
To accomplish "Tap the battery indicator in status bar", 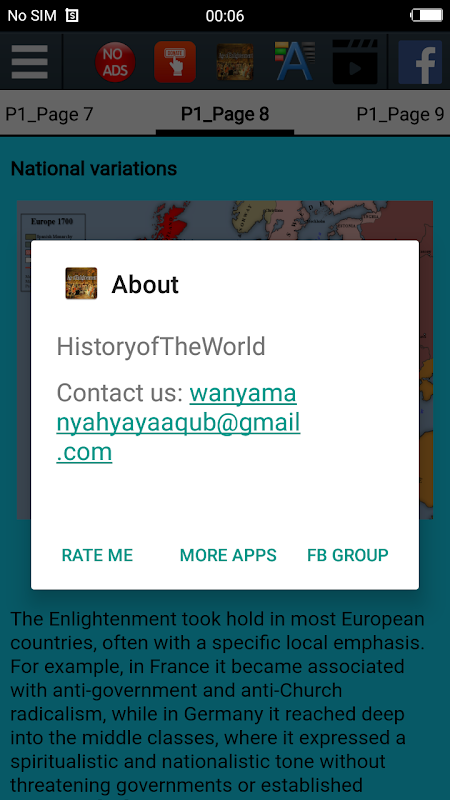I will tap(427, 15).
